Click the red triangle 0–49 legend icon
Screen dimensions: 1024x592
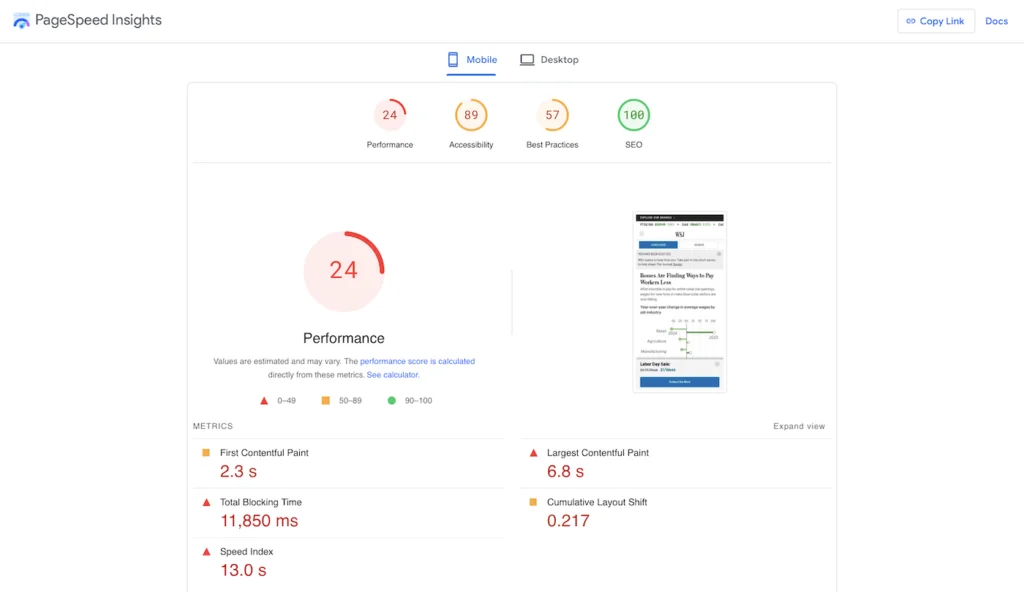pyautogui.click(x=264, y=401)
